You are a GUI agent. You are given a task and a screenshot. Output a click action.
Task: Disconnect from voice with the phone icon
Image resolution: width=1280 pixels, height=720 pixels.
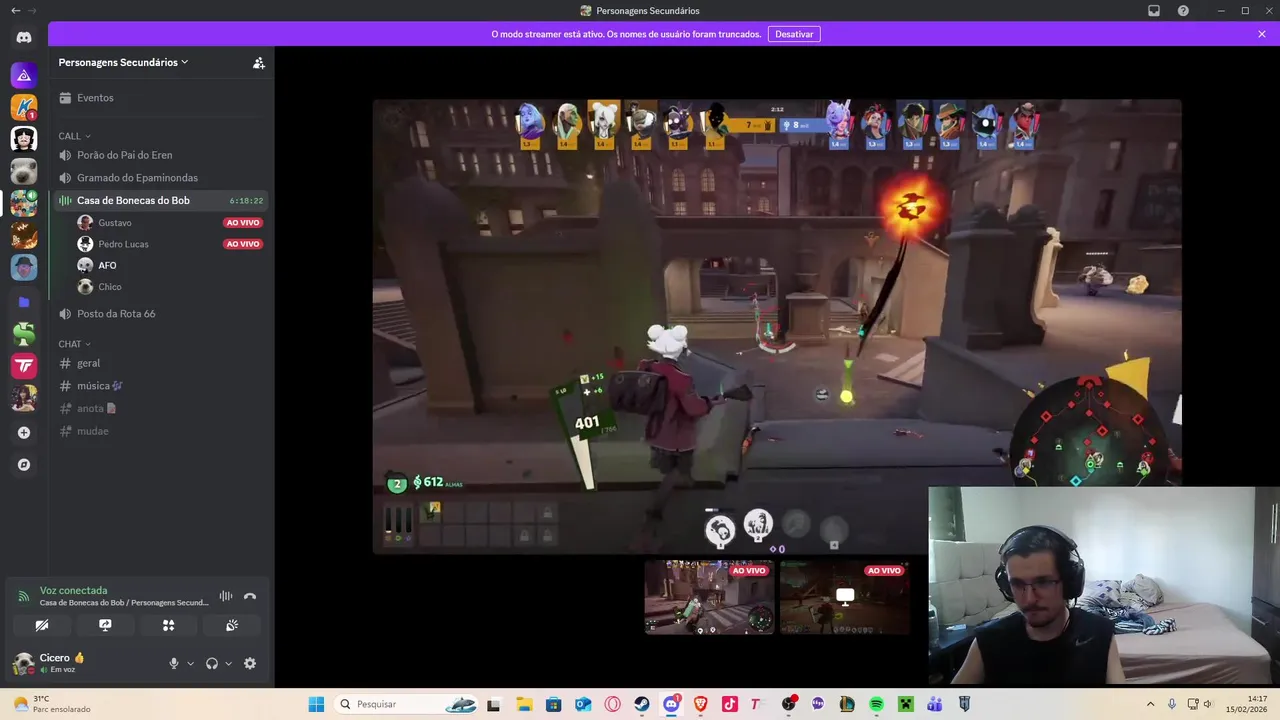point(250,596)
